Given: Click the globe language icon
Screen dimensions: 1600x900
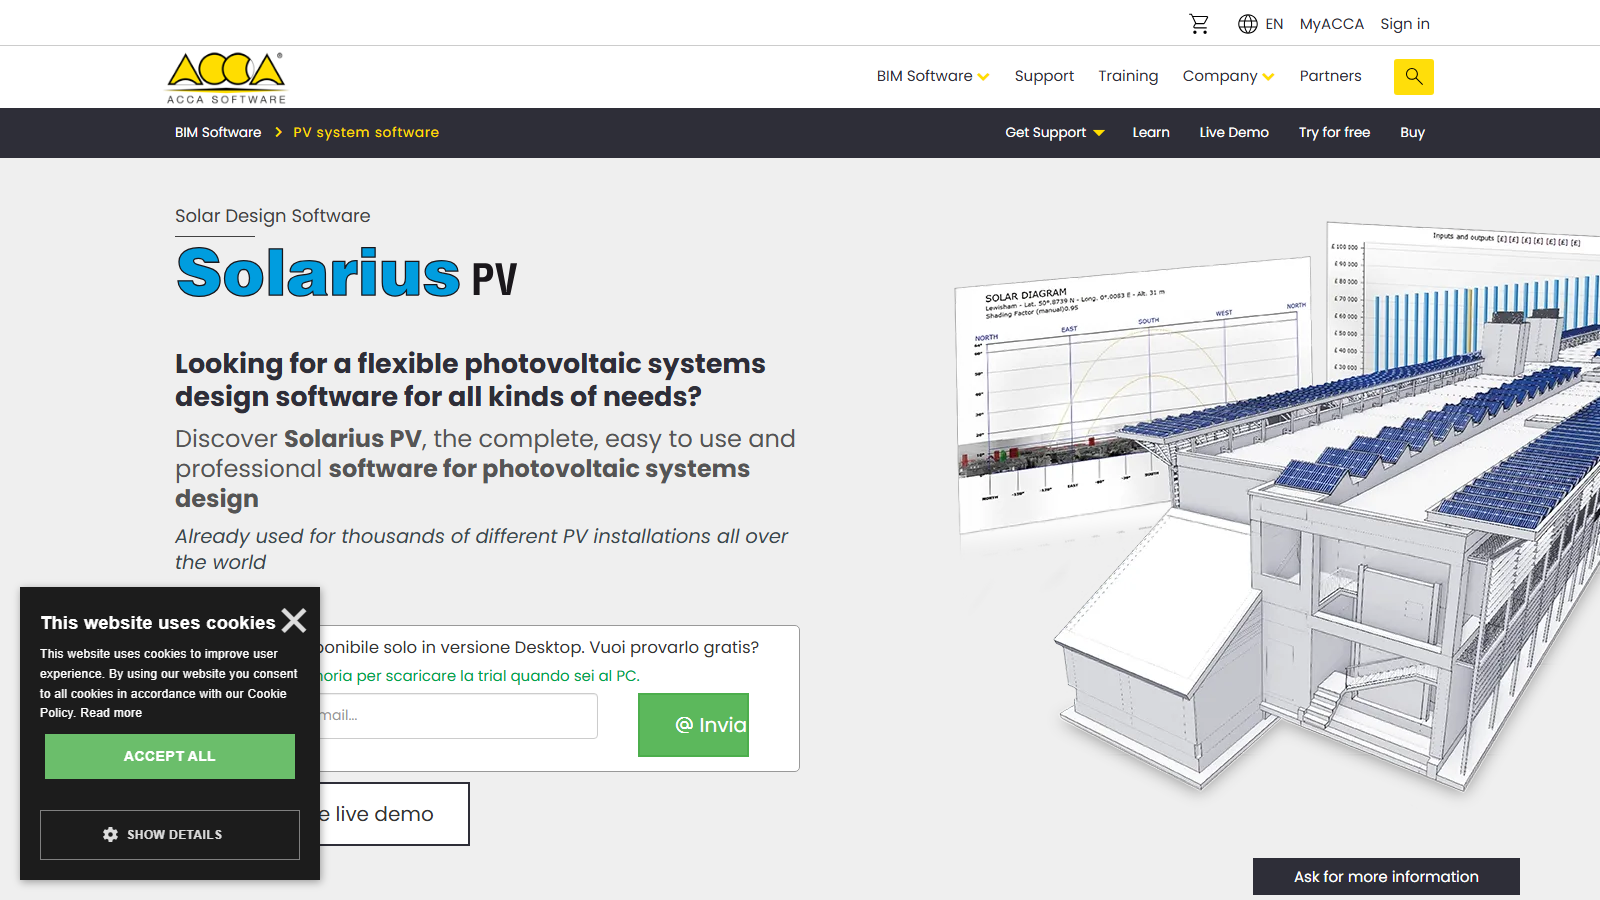Looking at the screenshot, I should pyautogui.click(x=1248, y=24).
